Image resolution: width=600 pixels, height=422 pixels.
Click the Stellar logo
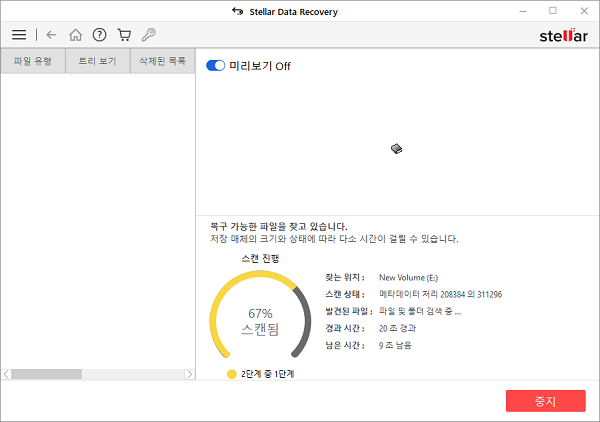(x=564, y=35)
